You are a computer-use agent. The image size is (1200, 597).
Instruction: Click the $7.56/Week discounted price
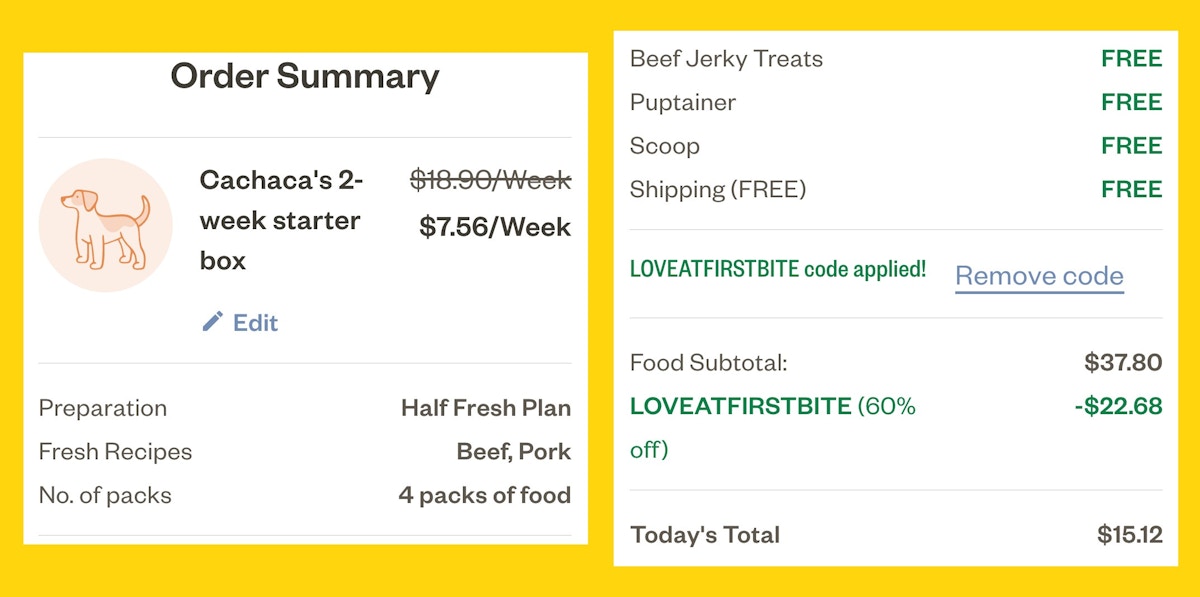(495, 227)
